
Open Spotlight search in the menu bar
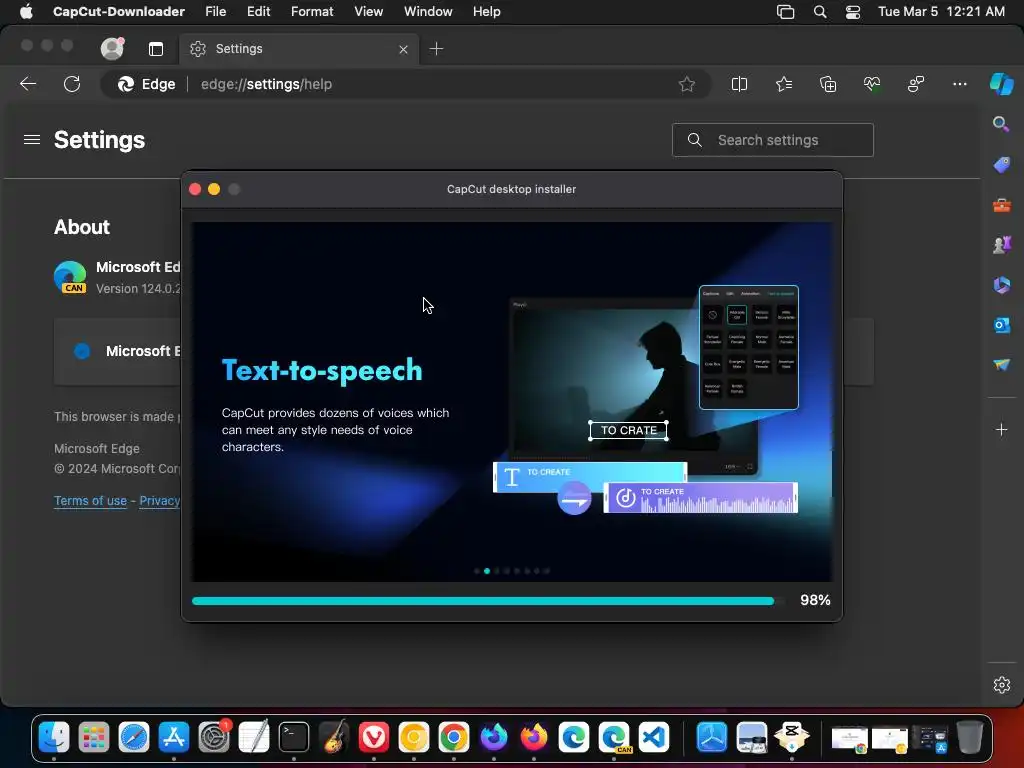(820, 12)
